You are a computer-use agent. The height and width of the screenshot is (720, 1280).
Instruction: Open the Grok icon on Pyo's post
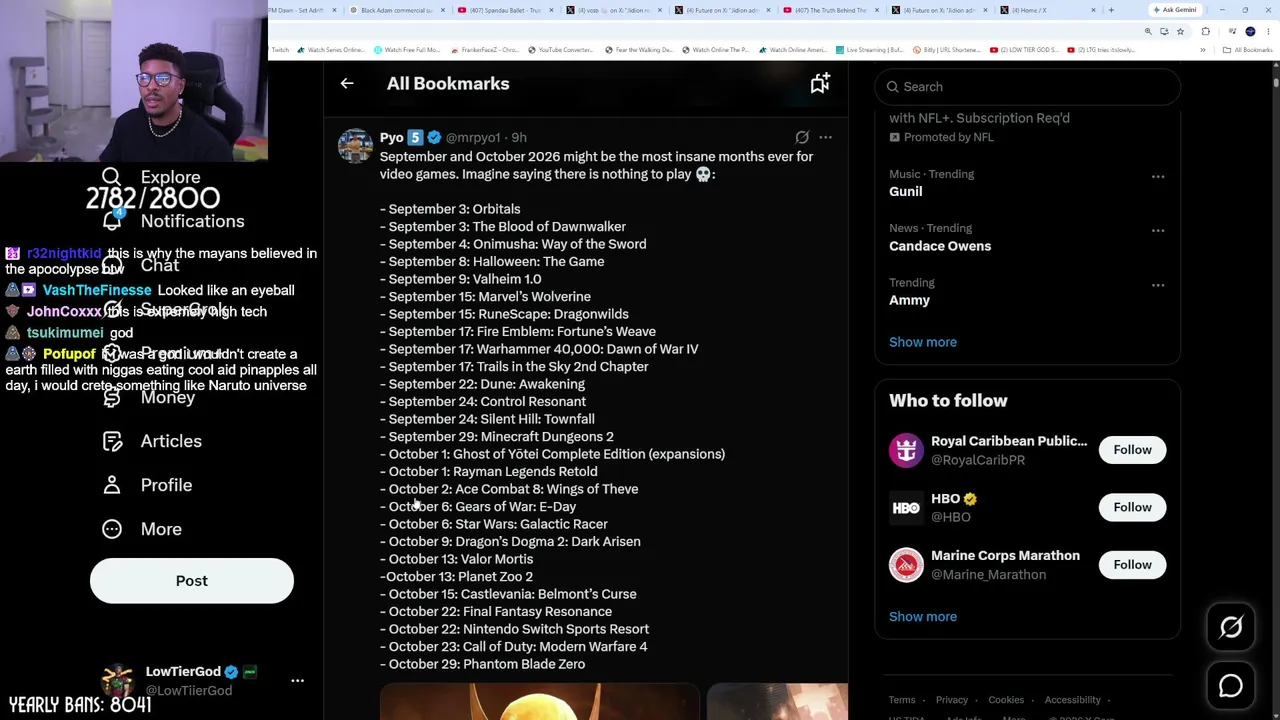(802, 137)
